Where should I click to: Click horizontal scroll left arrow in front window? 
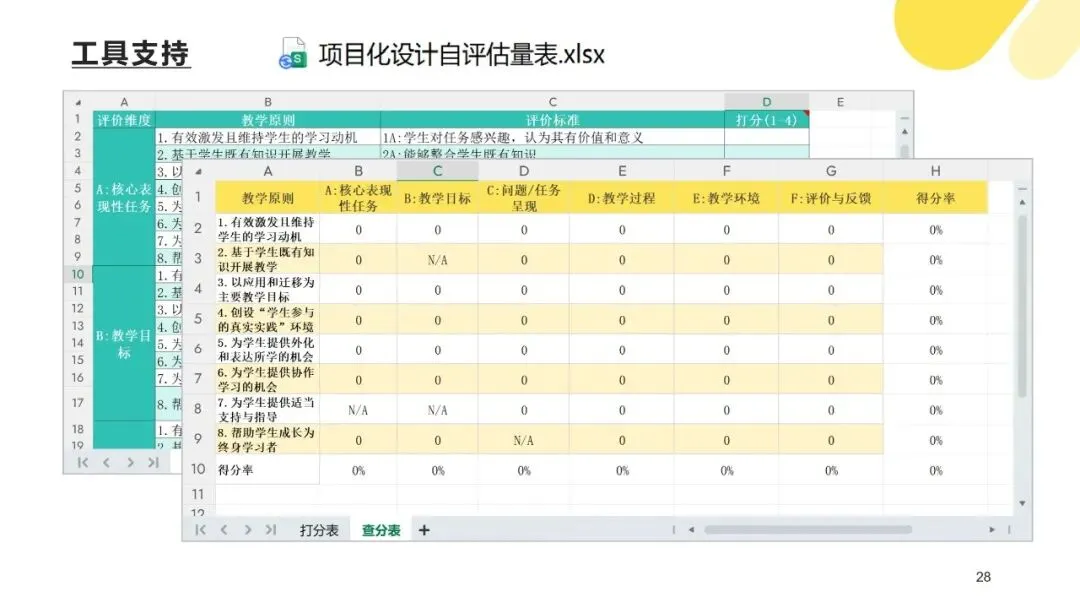691,530
